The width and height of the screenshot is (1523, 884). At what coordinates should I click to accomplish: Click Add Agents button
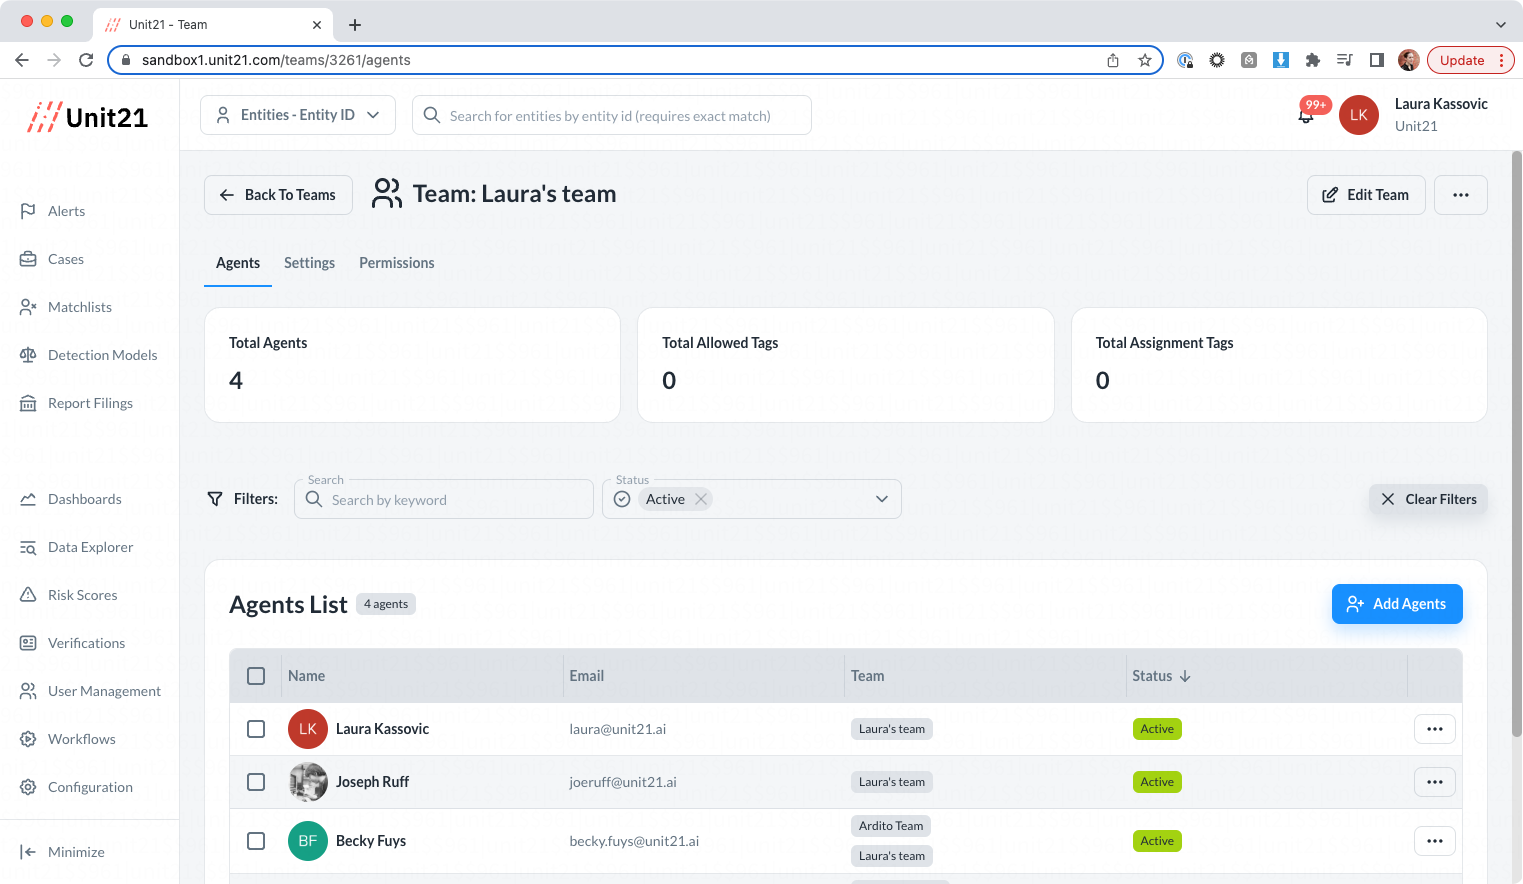coord(1397,604)
